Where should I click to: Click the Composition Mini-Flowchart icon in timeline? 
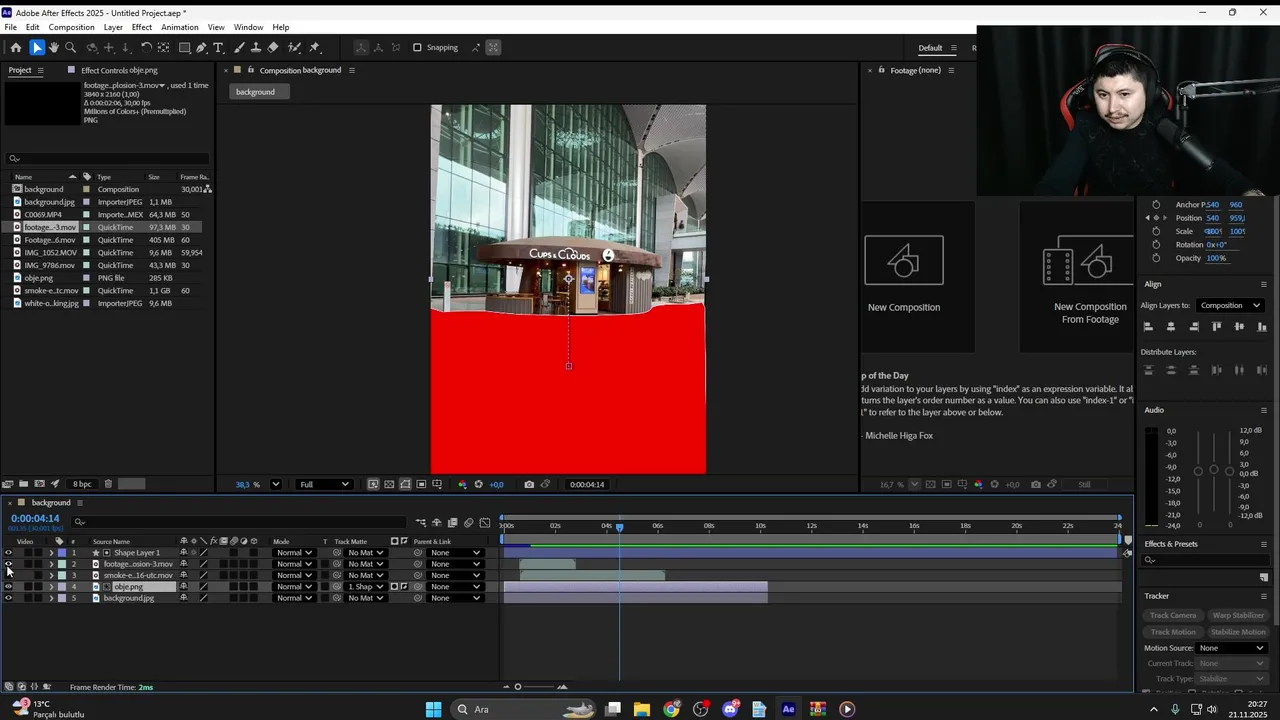[x=421, y=522]
